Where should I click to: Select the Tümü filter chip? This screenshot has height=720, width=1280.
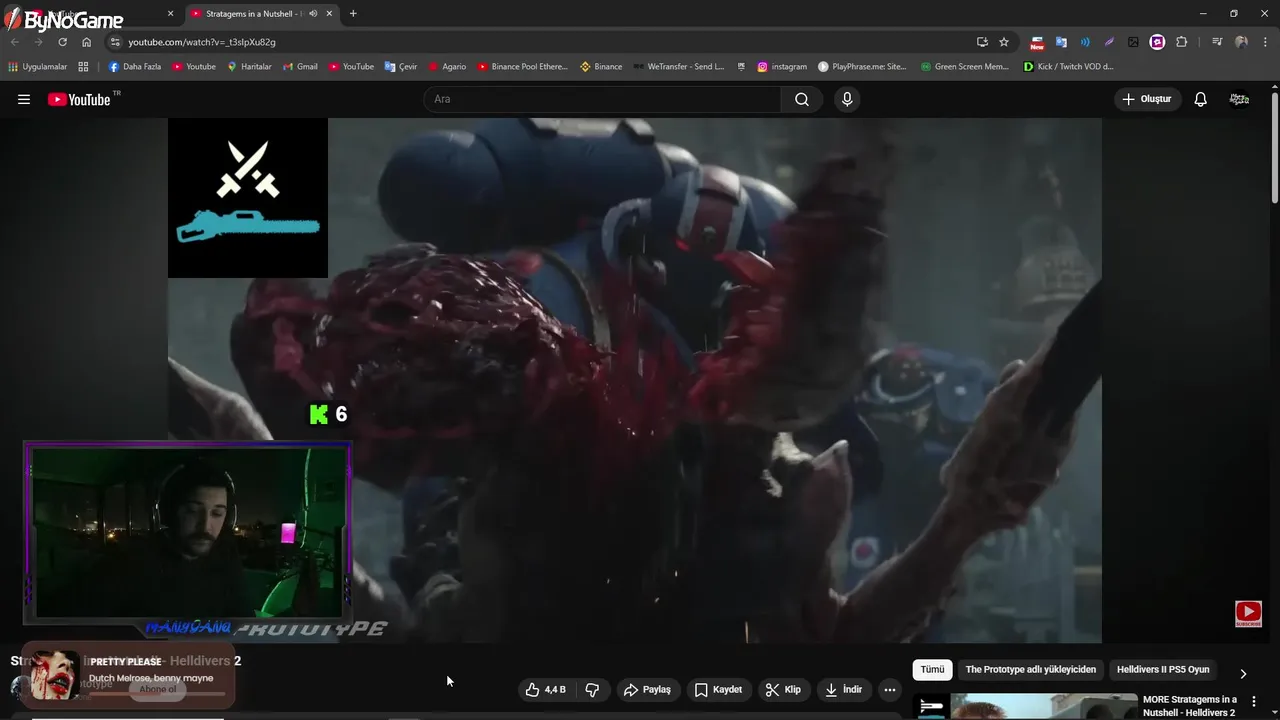[x=932, y=670]
